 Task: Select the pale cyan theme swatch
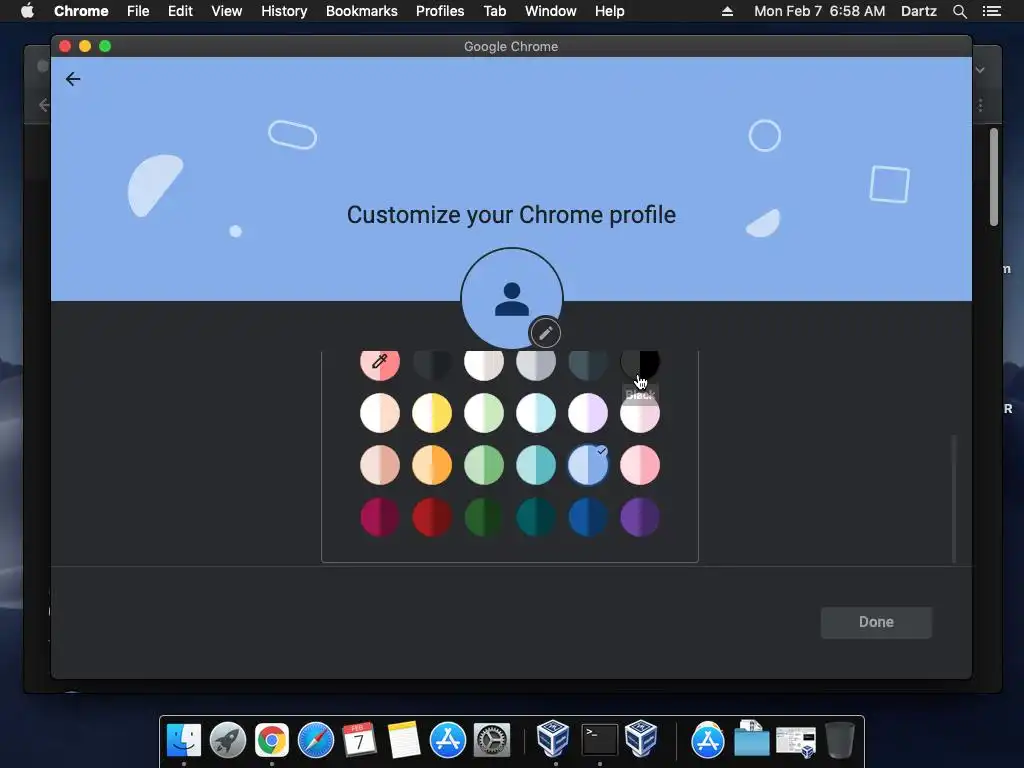click(x=536, y=413)
